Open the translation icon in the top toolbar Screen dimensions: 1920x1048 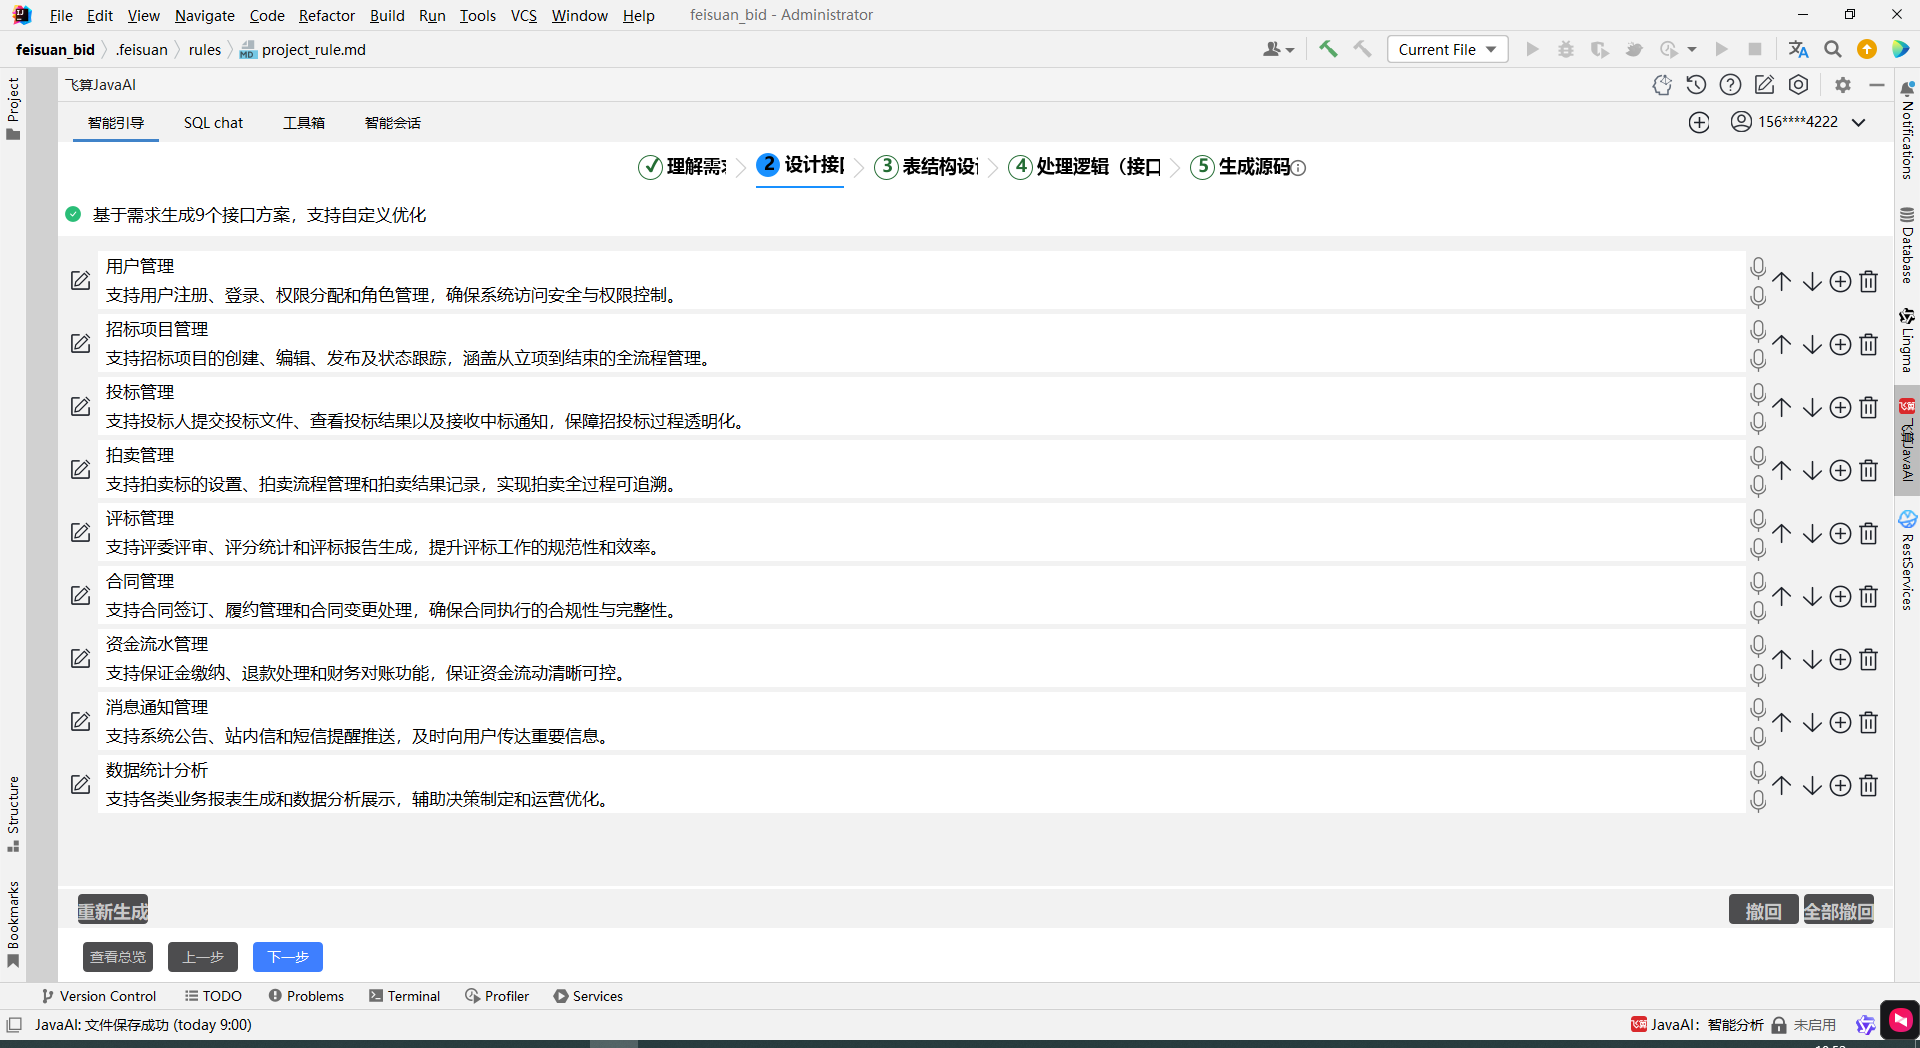[1799, 48]
